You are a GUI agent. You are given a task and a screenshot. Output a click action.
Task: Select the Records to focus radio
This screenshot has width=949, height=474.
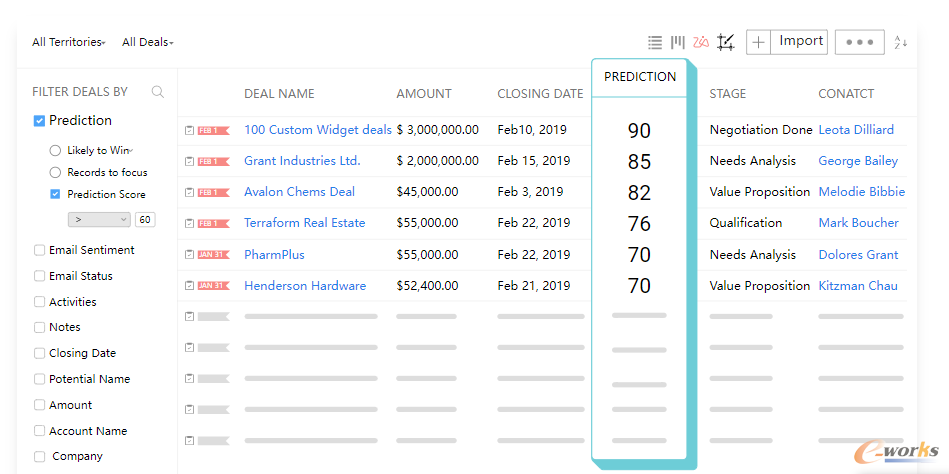55,172
